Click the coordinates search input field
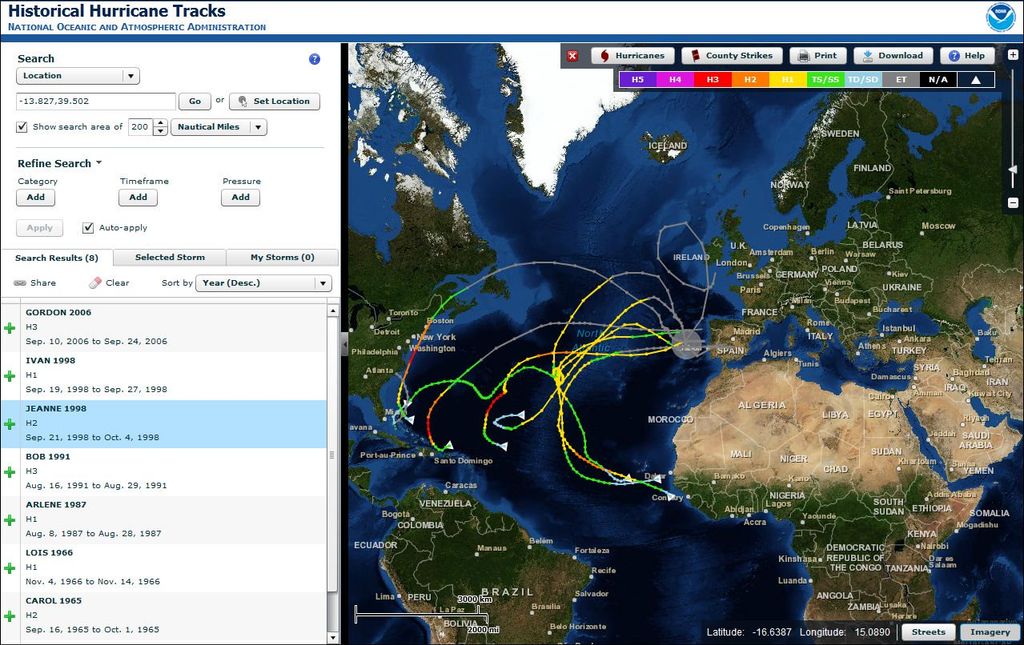The width and height of the screenshot is (1024, 645). 96,101
